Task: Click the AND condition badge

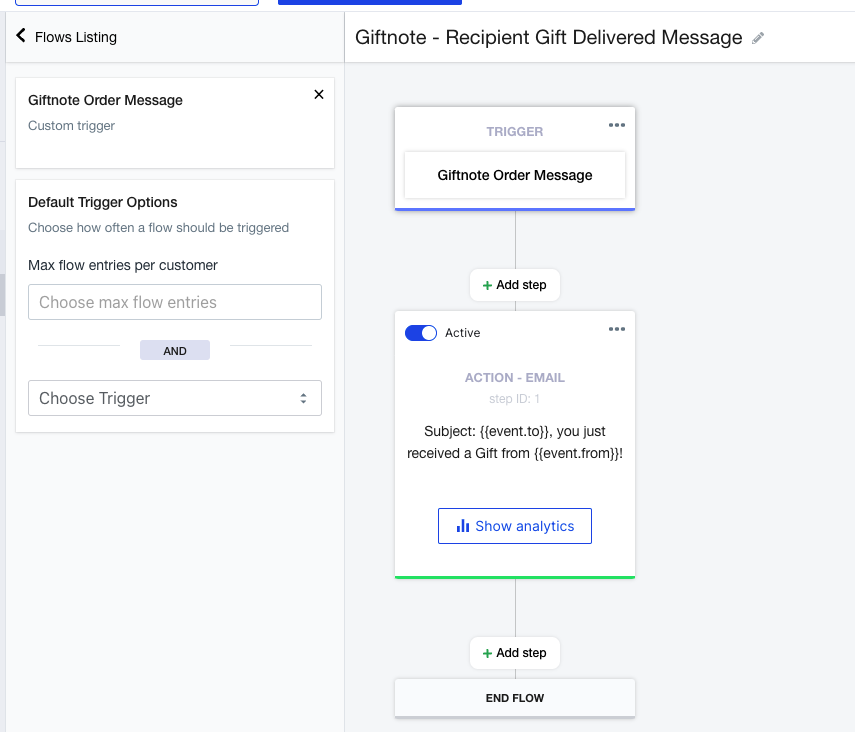Action: (x=175, y=351)
